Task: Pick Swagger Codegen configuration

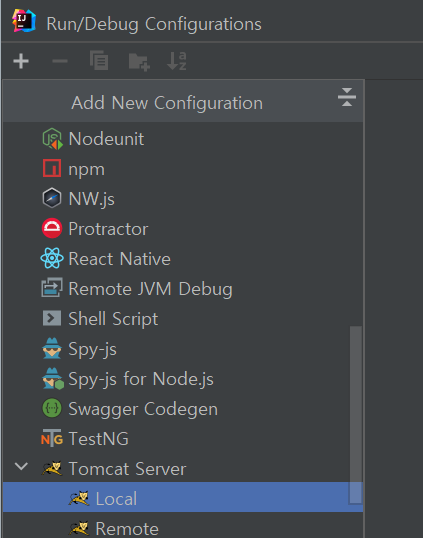Action: (x=183, y=409)
